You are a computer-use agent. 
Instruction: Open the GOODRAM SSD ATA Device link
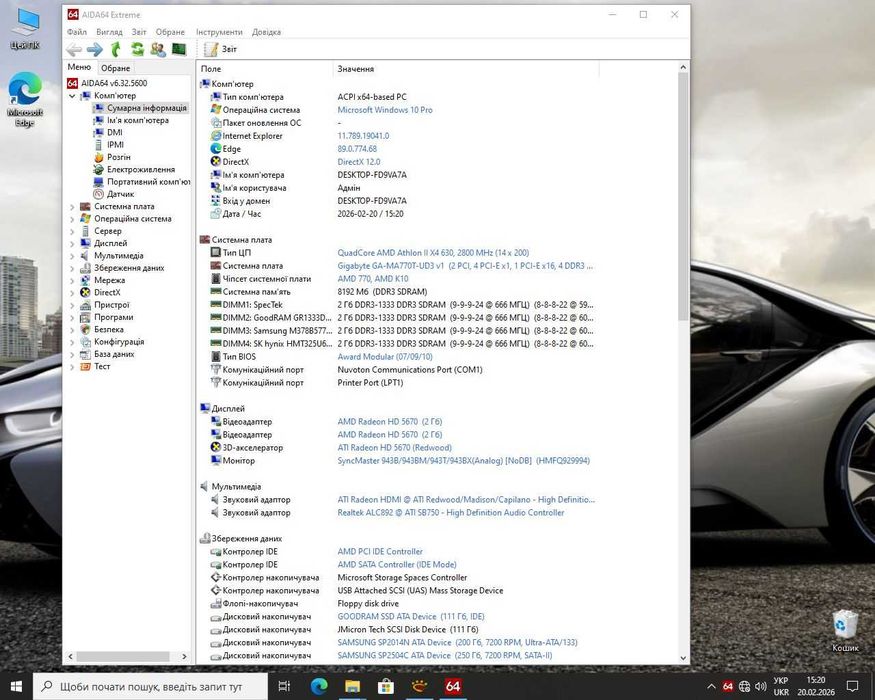411,616
